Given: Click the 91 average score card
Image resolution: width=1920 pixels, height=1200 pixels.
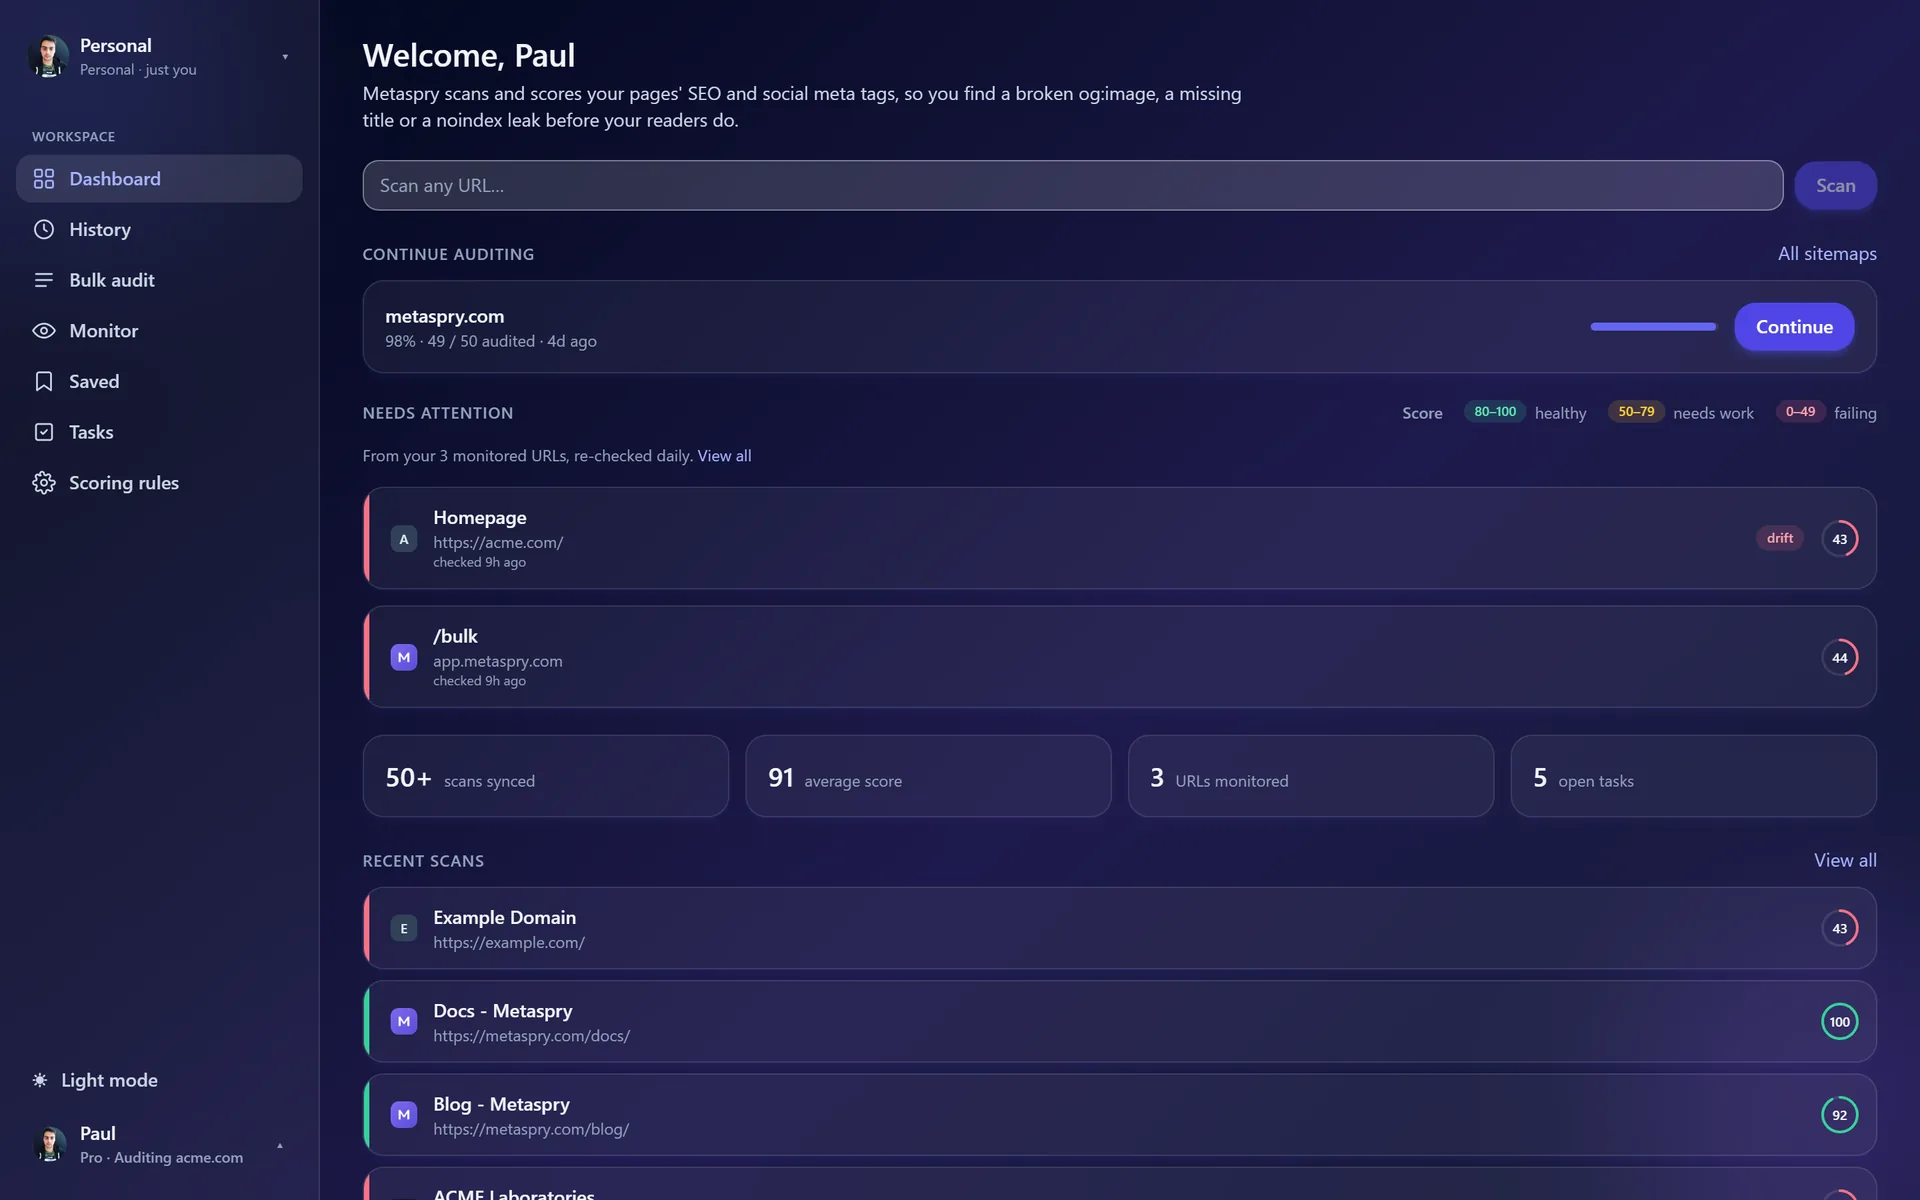Looking at the screenshot, I should (928, 776).
